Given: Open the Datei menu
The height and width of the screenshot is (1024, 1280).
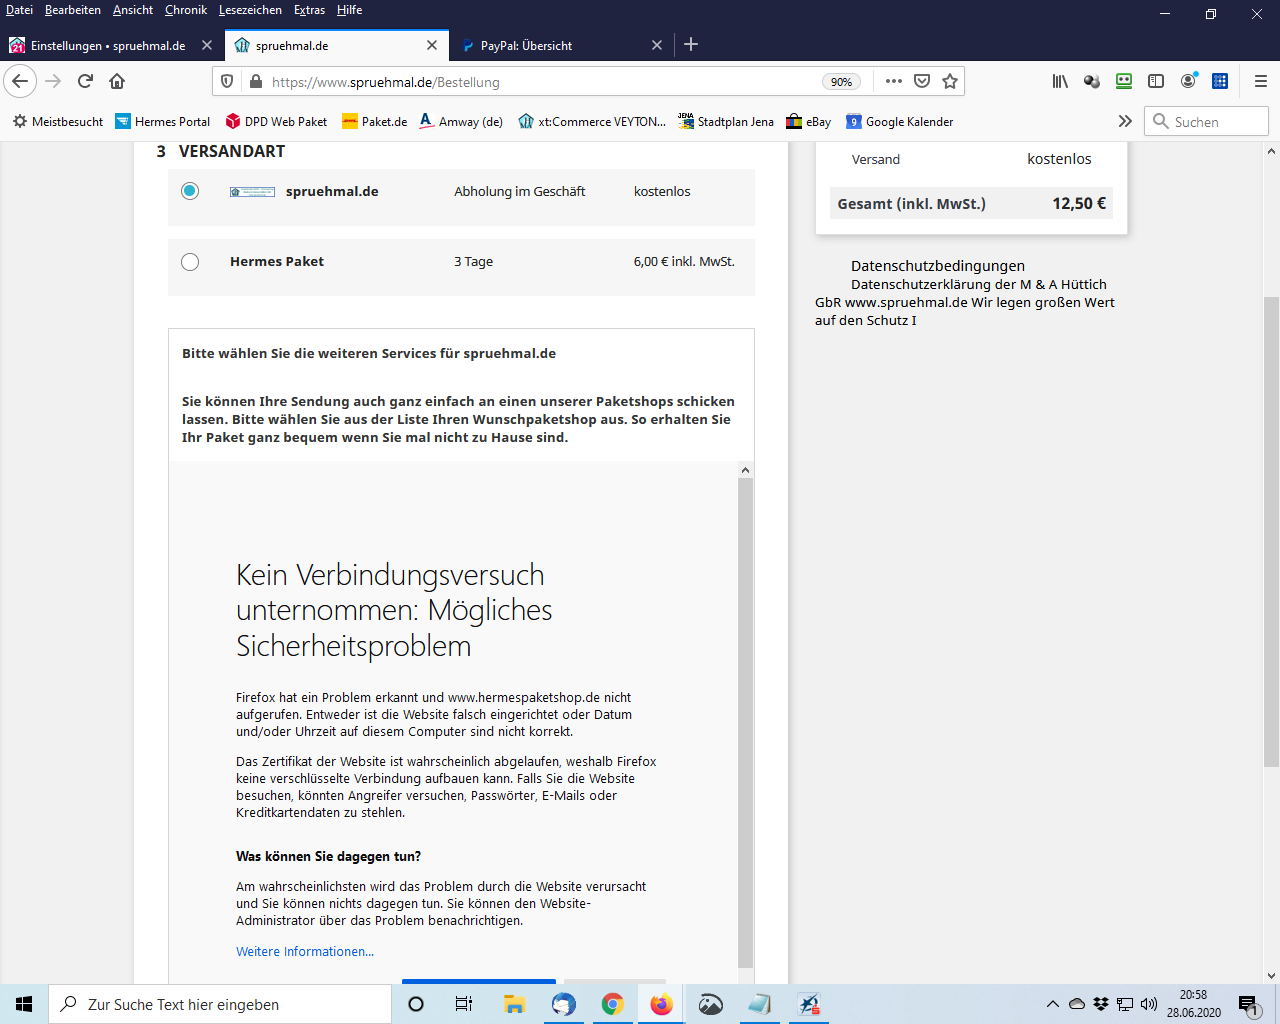Looking at the screenshot, I should pyautogui.click(x=19, y=10).
